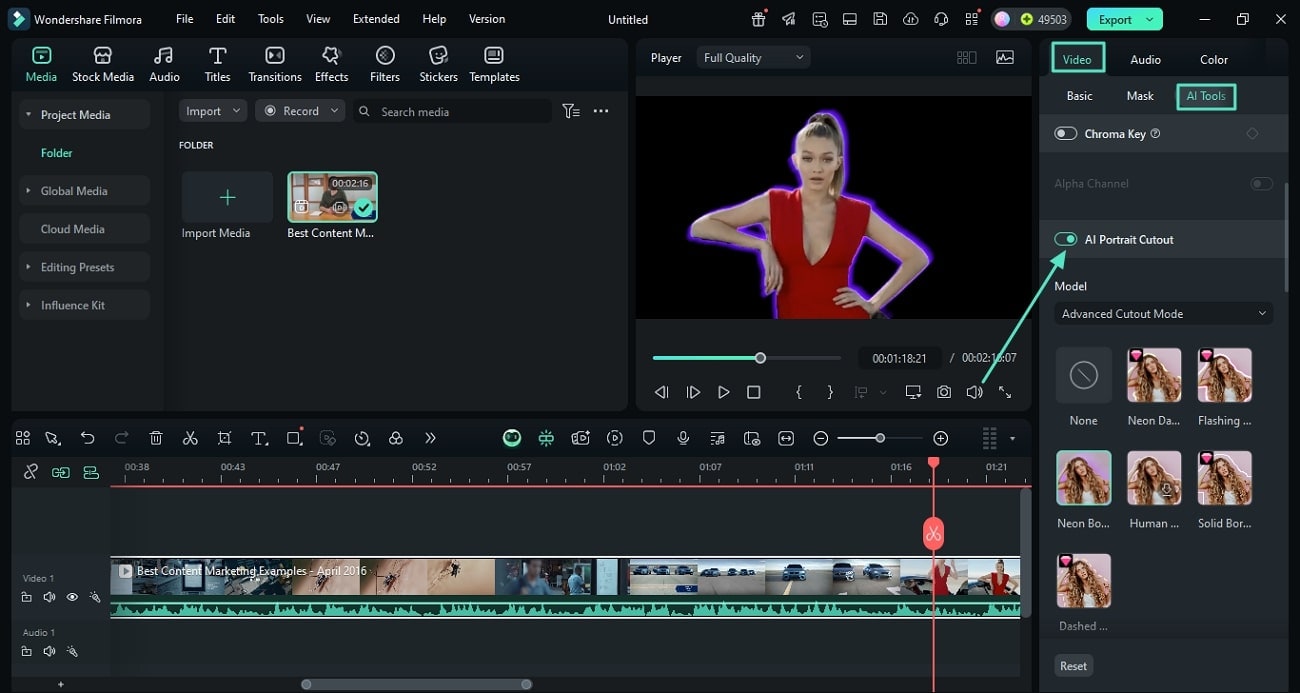Switch to the Mask sub-tab
The width and height of the screenshot is (1300, 693).
click(x=1140, y=96)
